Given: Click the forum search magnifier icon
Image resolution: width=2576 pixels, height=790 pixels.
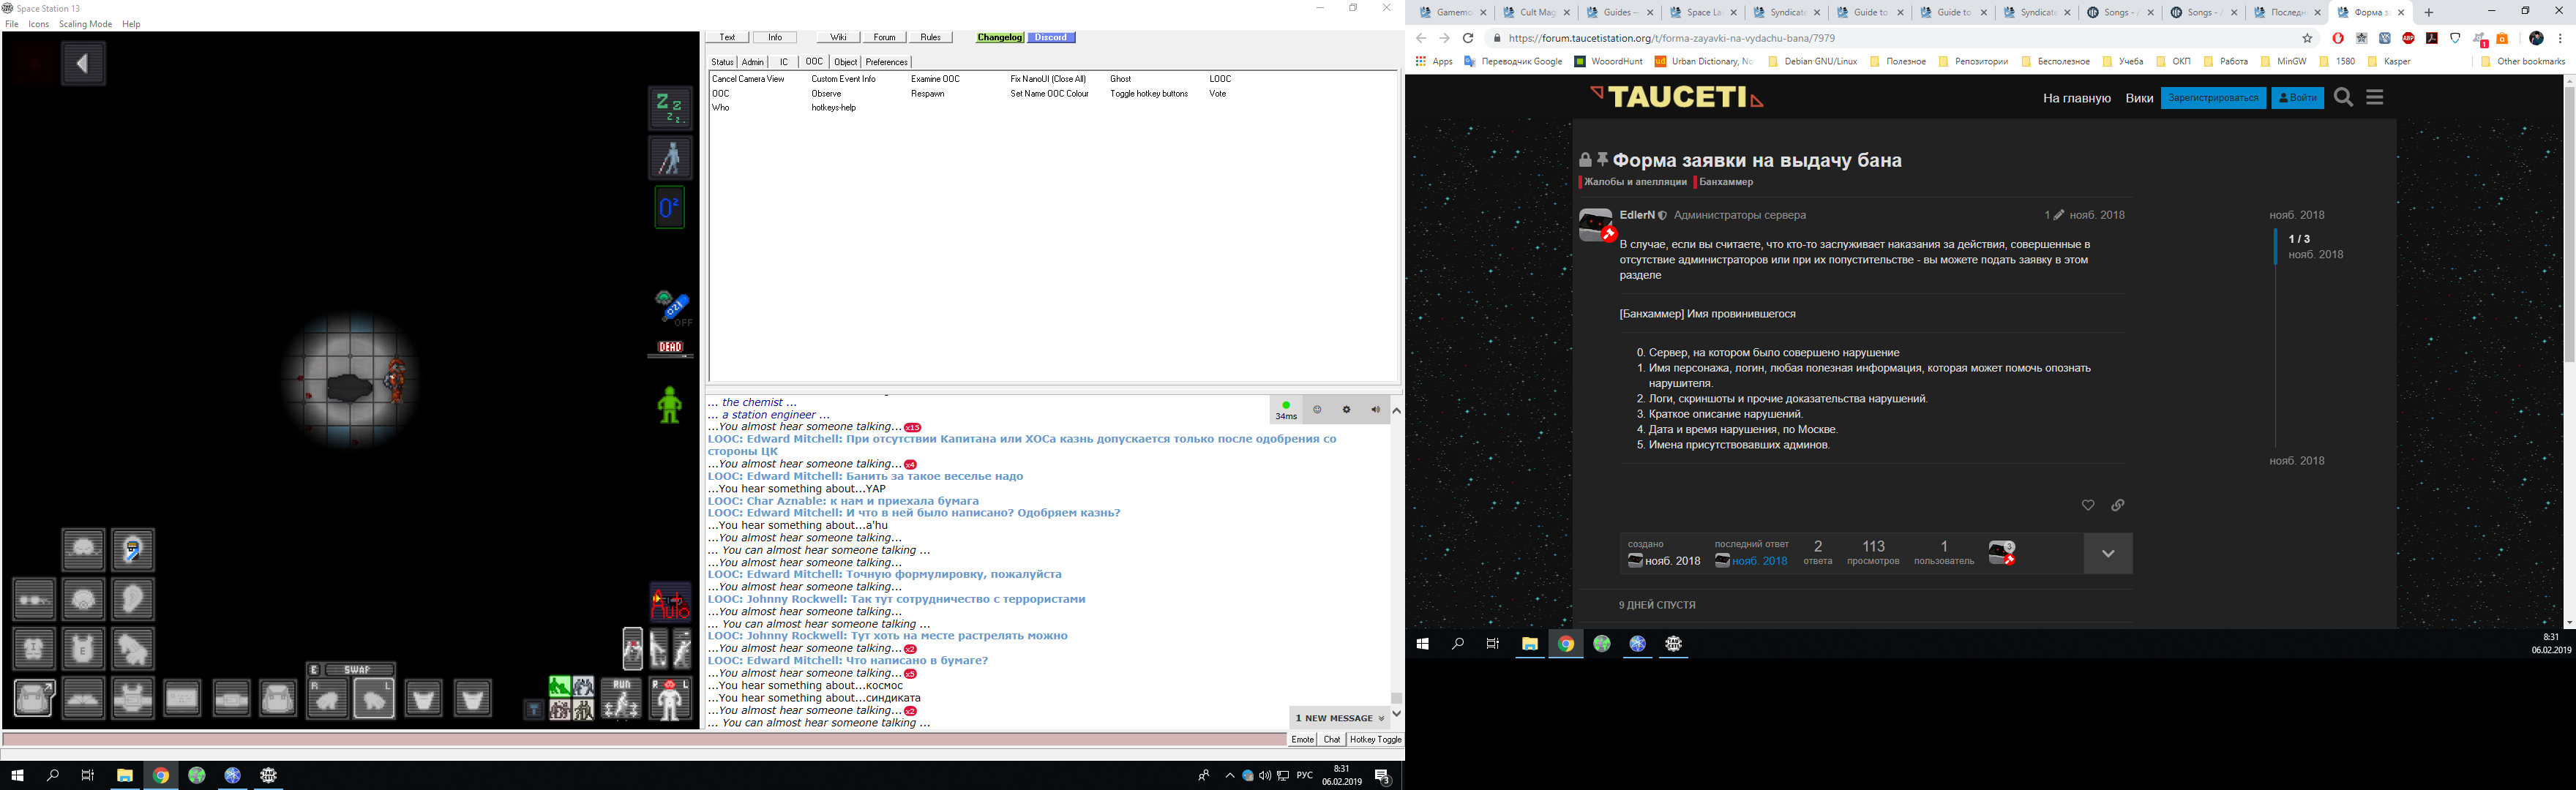Looking at the screenshot, I should (x=2343, y=97).
